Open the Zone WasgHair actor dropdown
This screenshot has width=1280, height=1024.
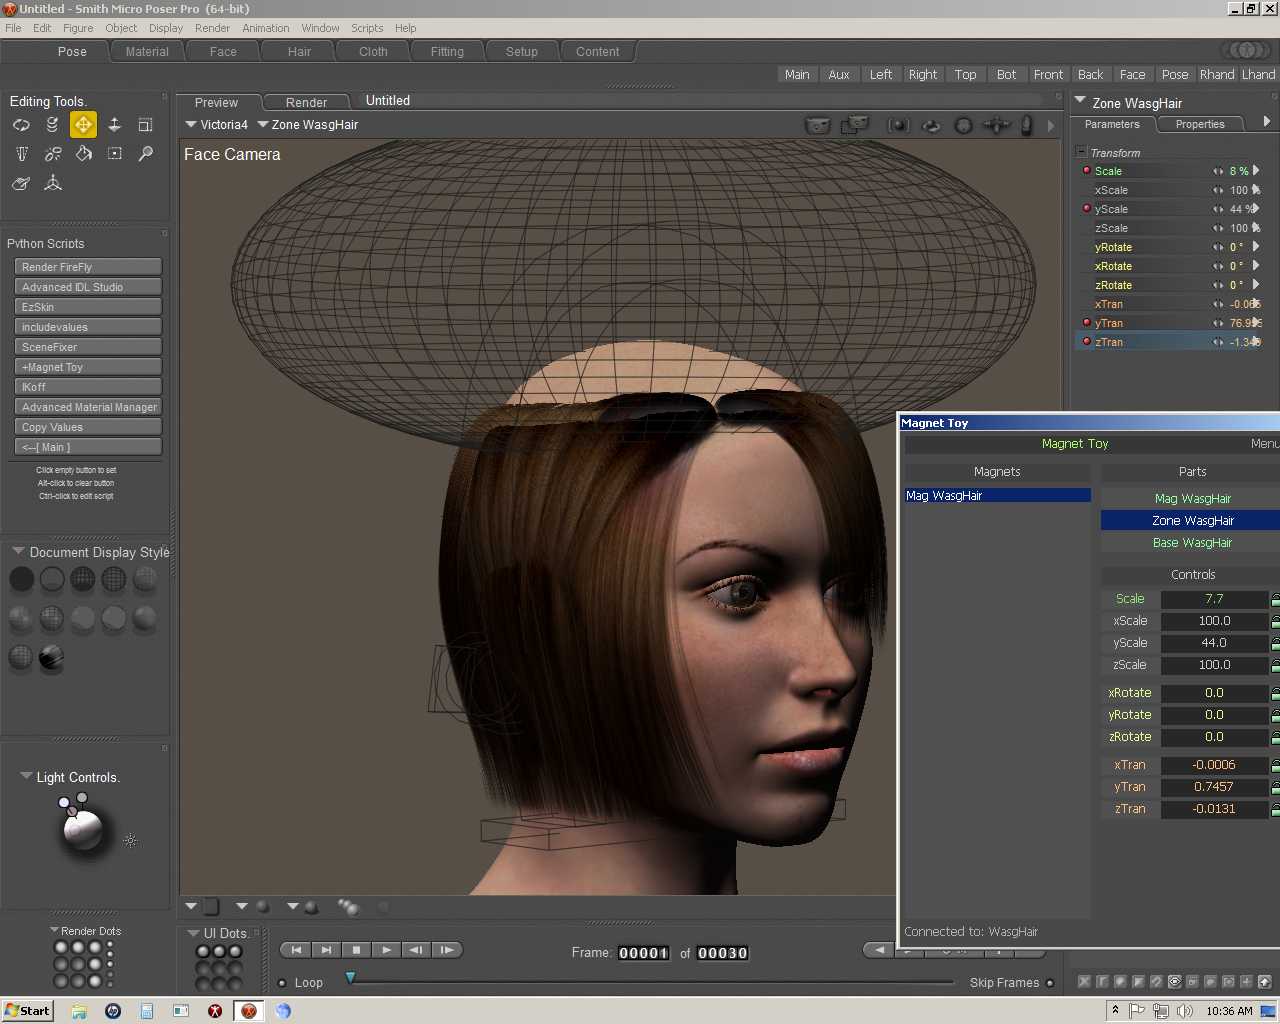point(263,125)
